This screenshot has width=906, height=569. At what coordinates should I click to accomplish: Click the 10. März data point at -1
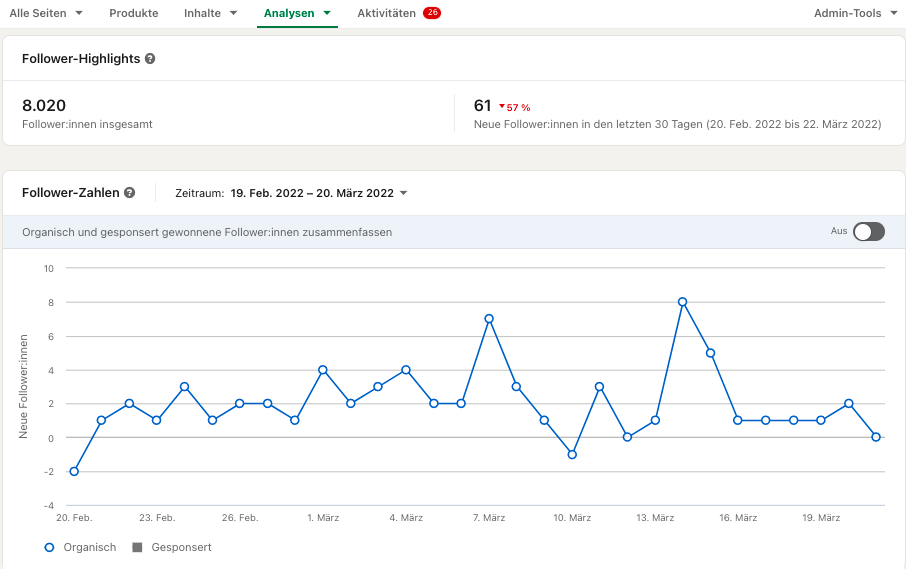(x=572, y=455)
